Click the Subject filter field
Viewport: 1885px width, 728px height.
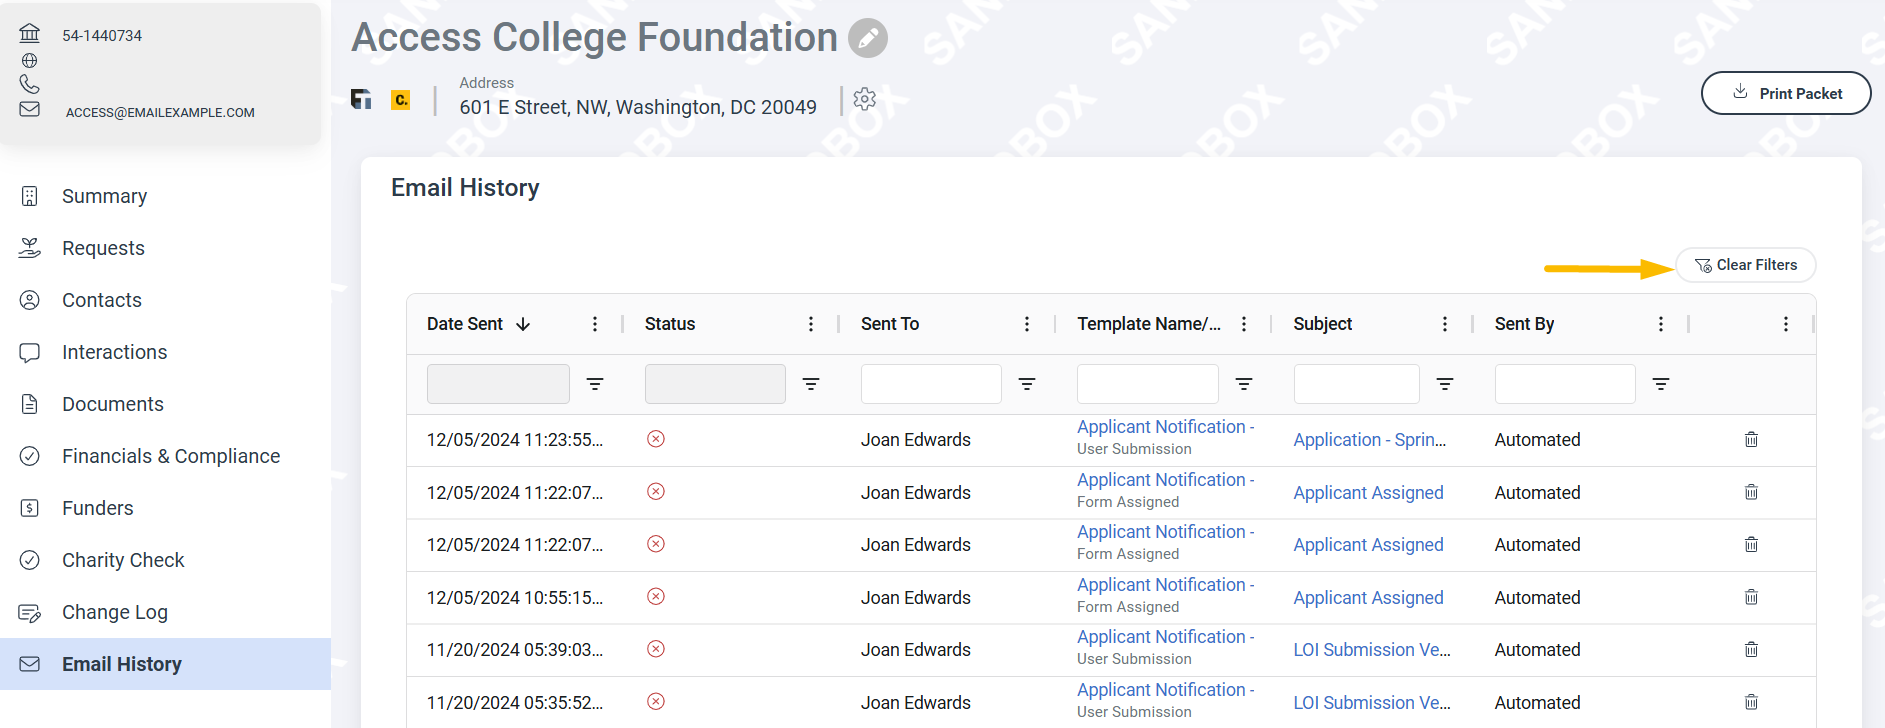pyautogui.click(x=1356, y=384)
